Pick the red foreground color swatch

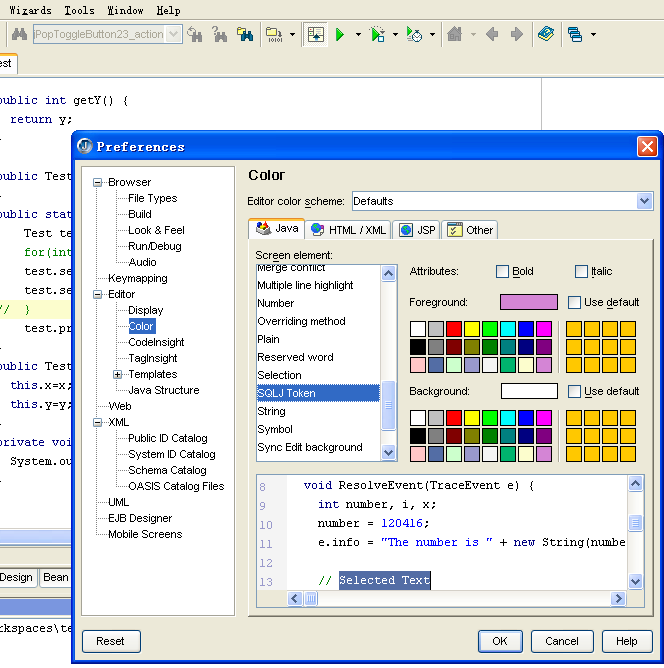tap(454, 329)
